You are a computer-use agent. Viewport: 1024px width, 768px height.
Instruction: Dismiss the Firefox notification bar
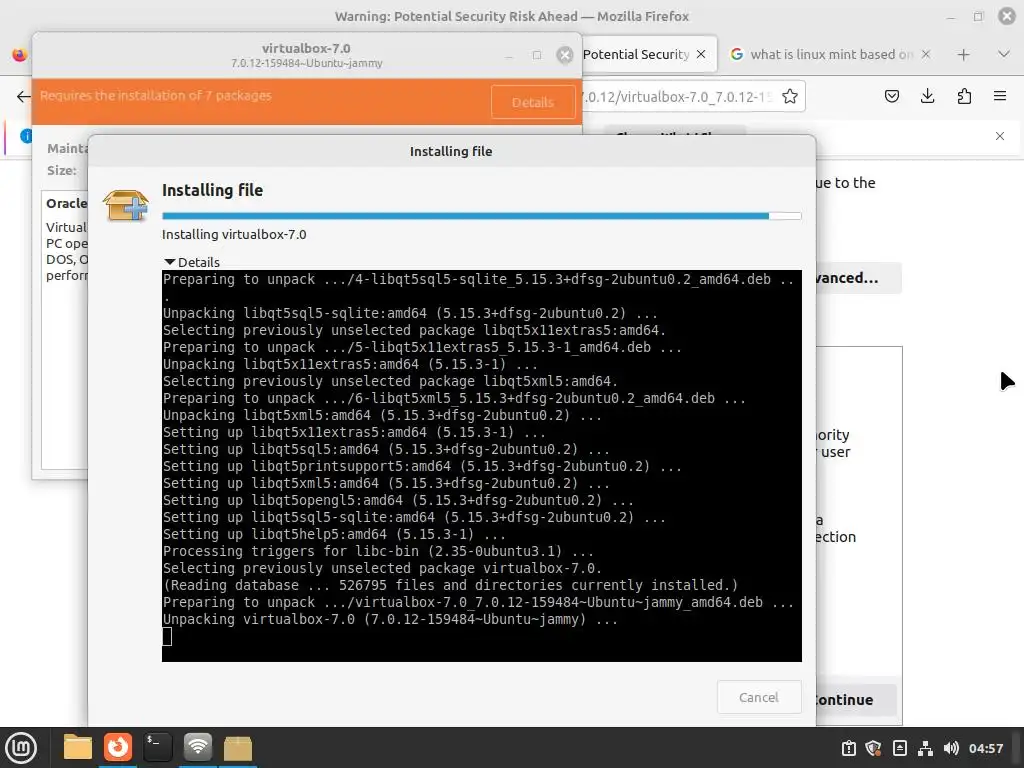999,136
